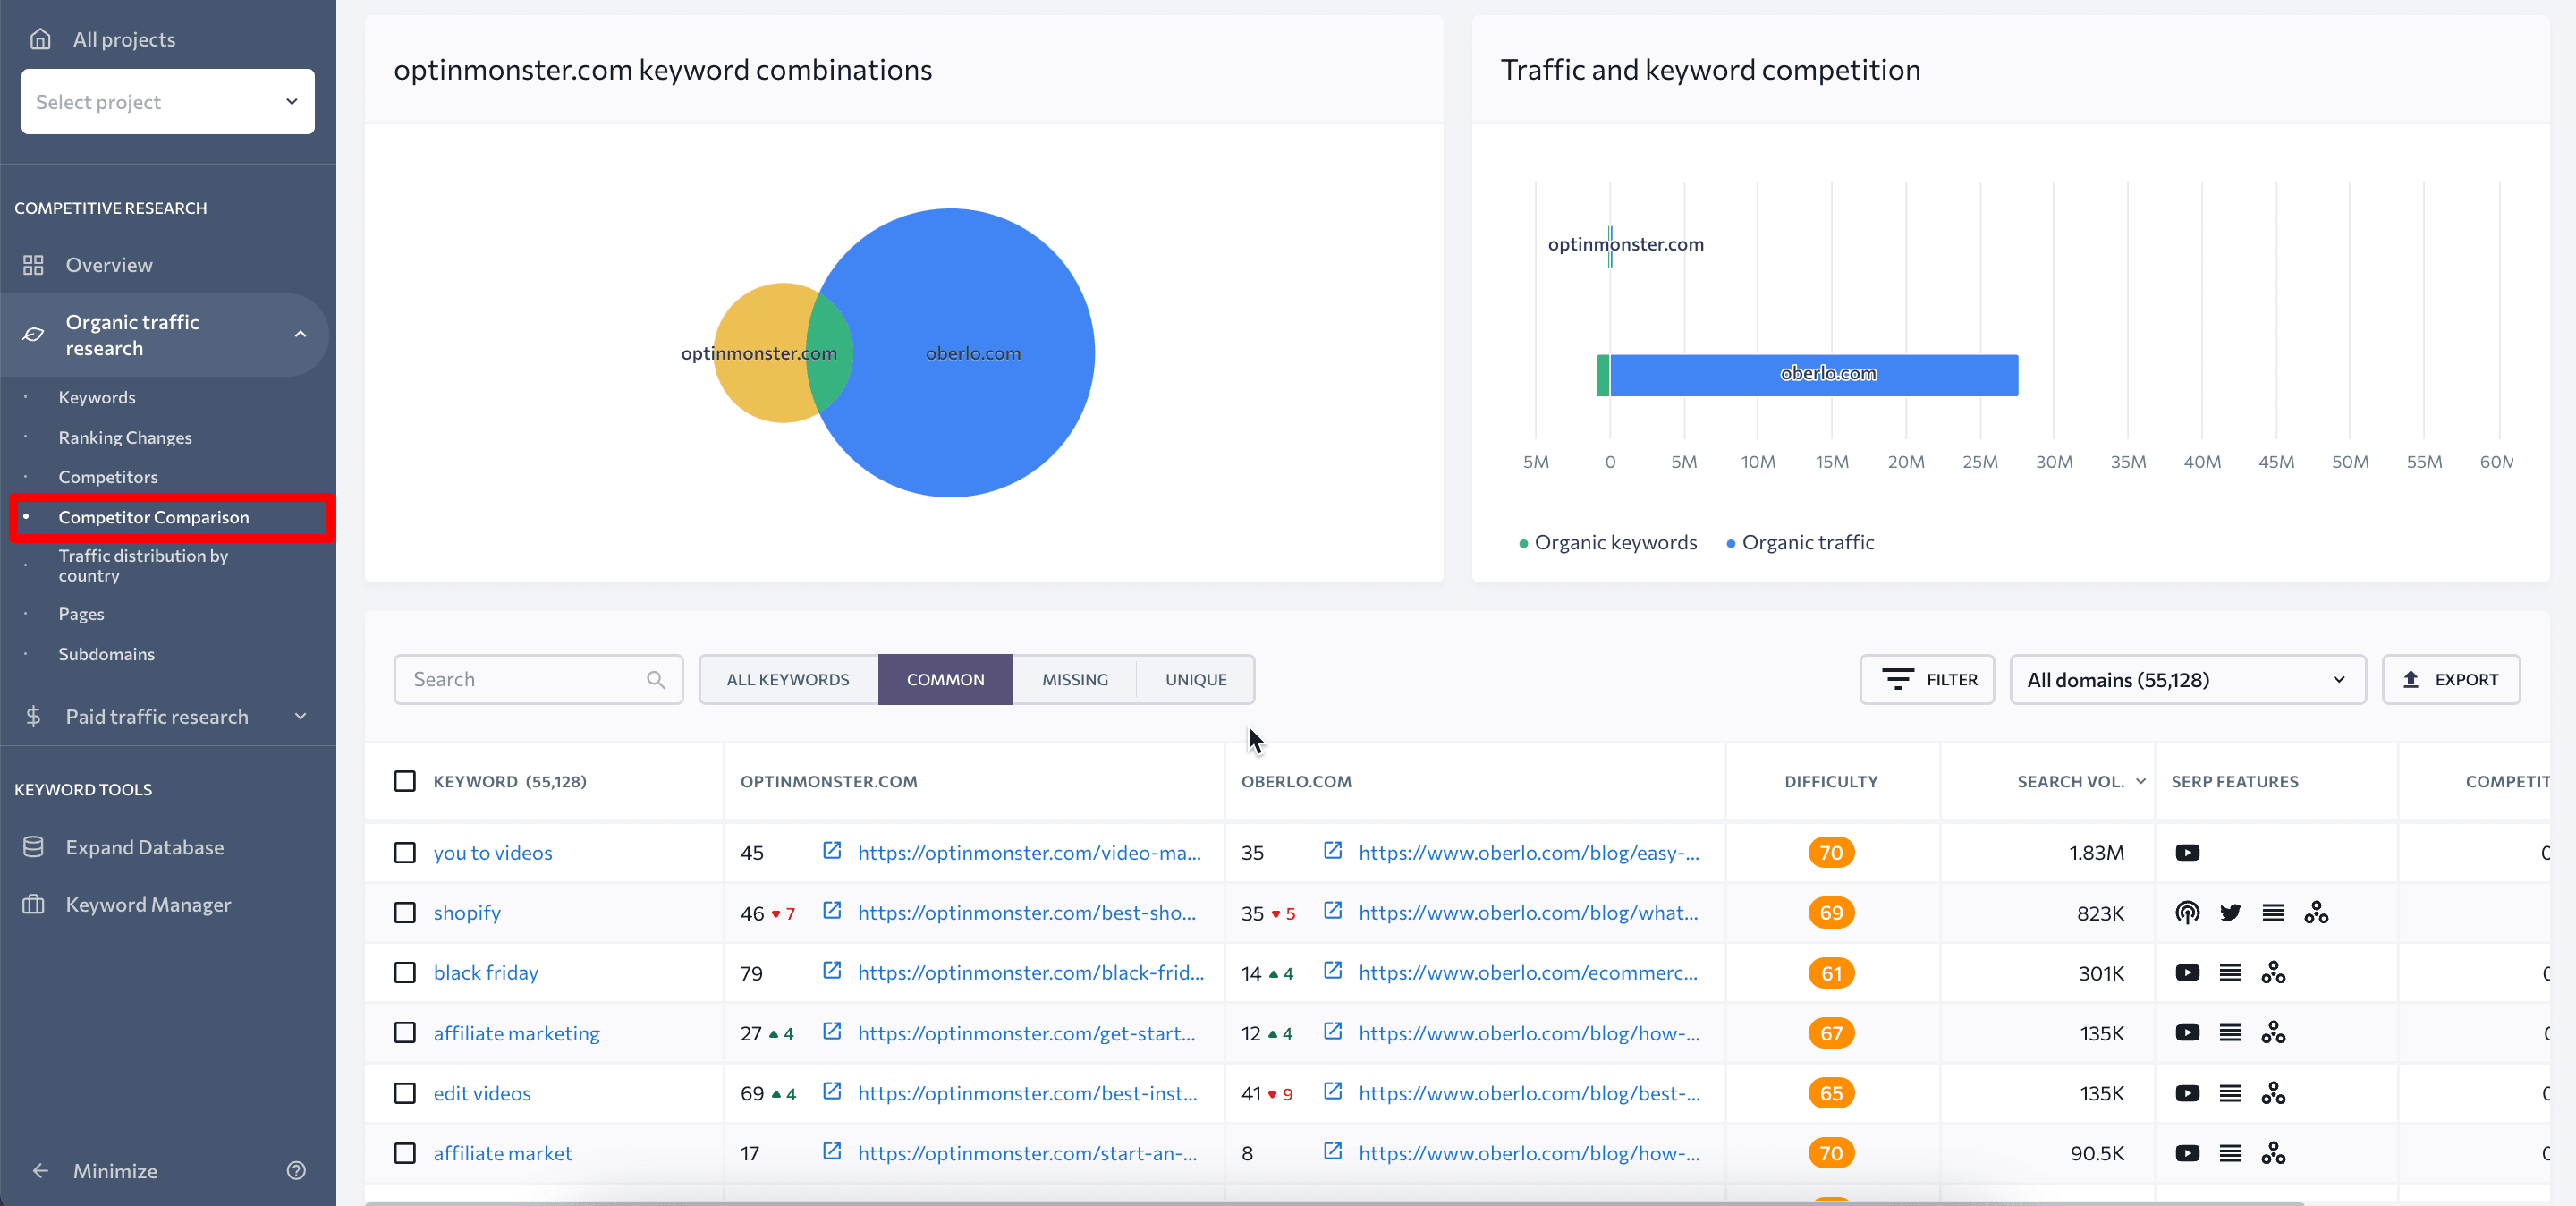
Task: Open the Competitors menu item
Action: (x=108, y=477)
